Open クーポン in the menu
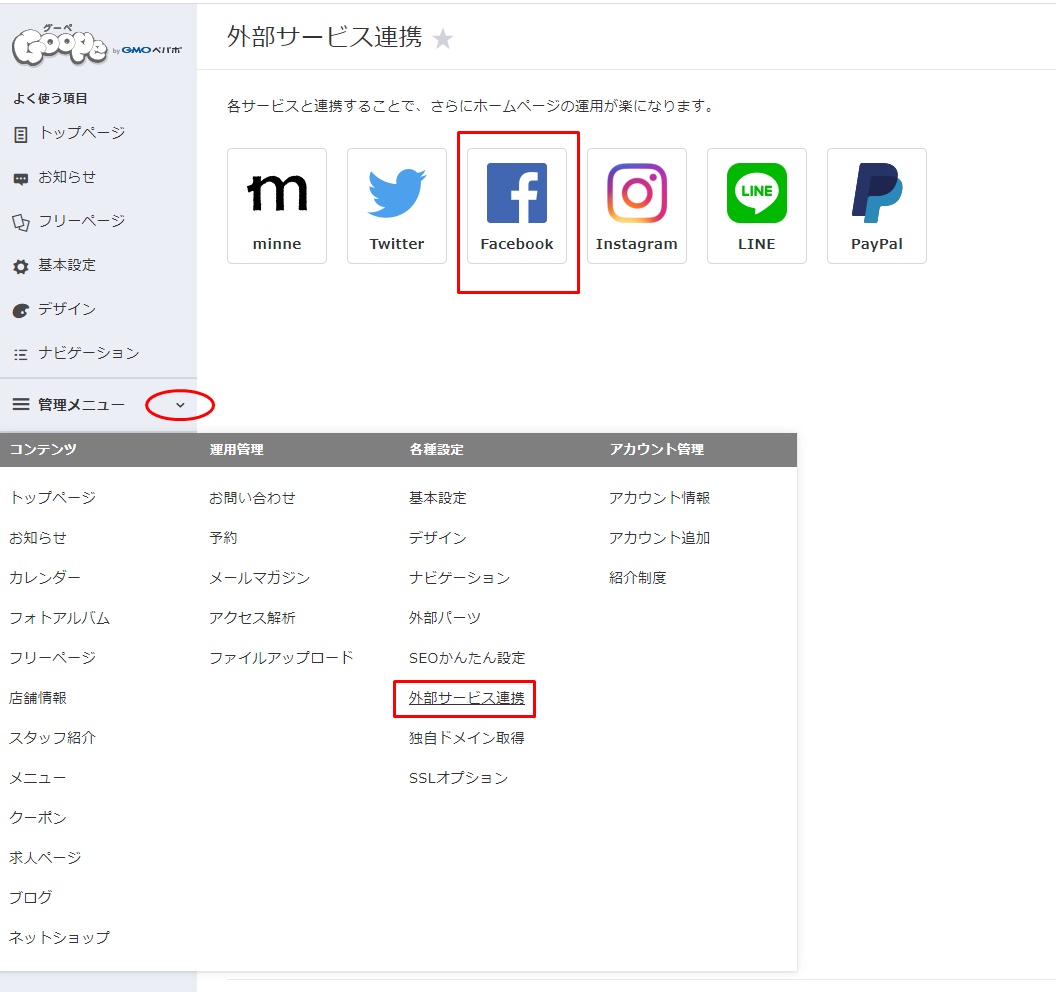The image size is (1056, 992). [38, 818]
